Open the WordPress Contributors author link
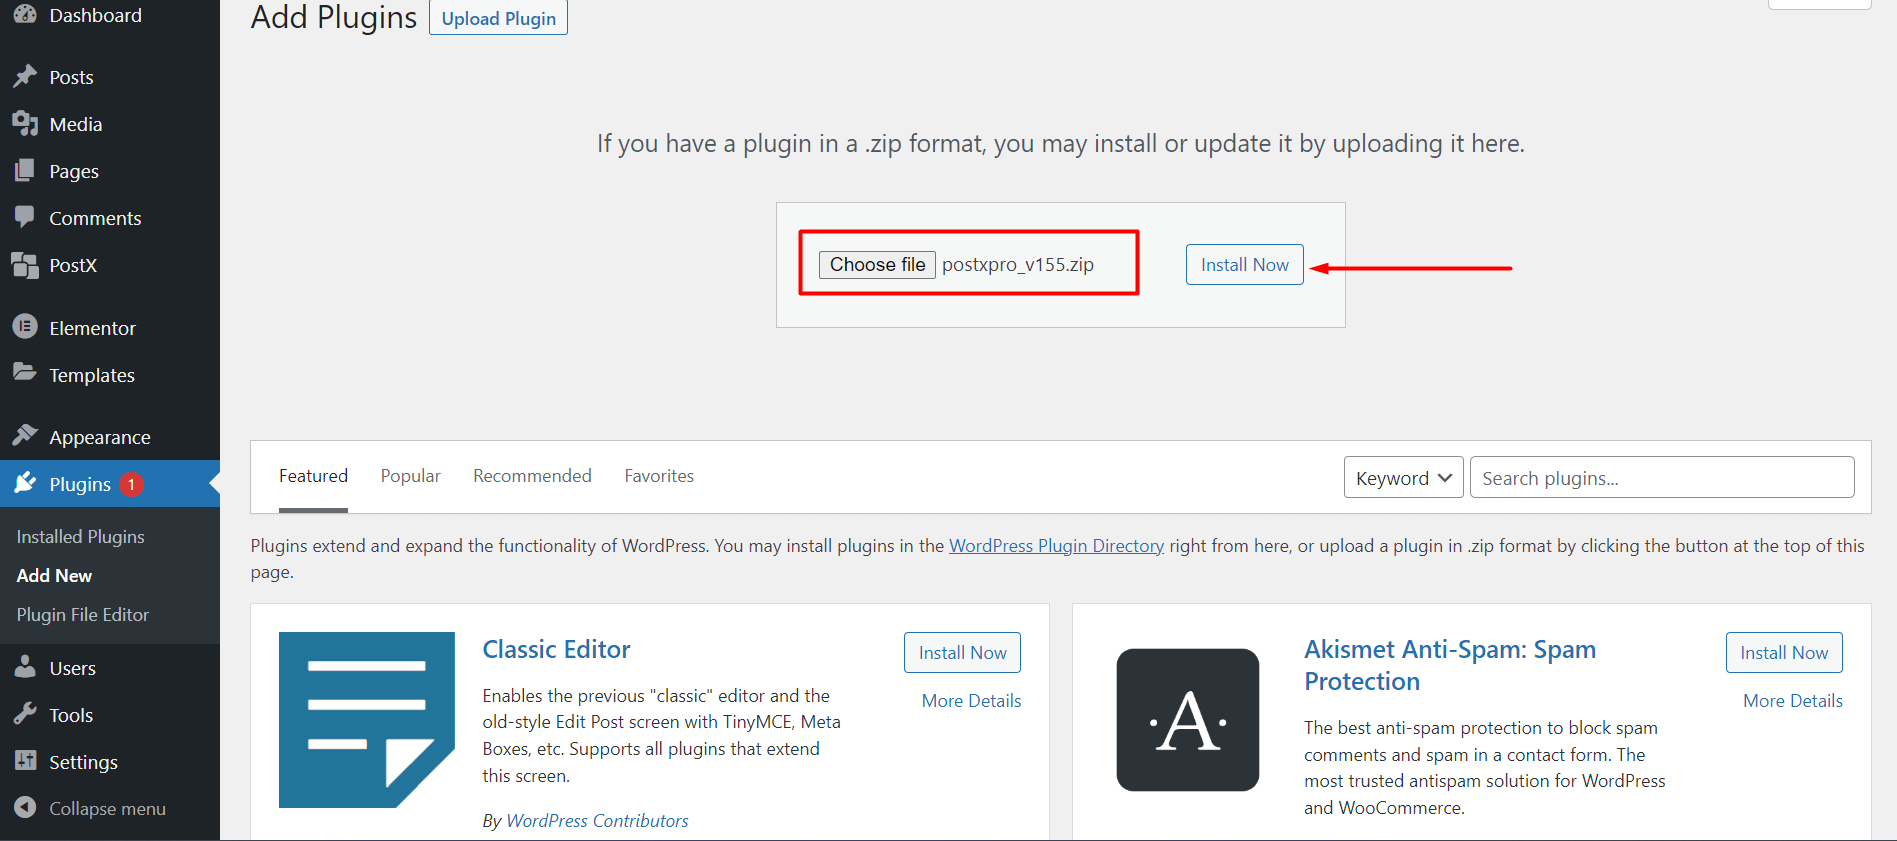 (x=597, y=821)
